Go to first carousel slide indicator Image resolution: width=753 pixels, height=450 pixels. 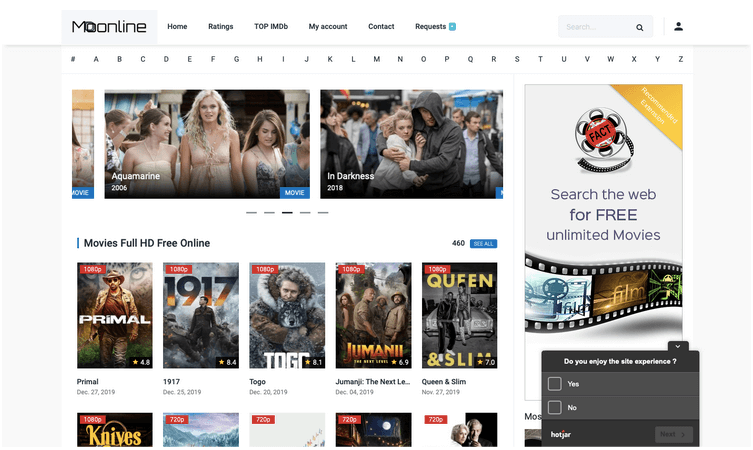(251, 212)
